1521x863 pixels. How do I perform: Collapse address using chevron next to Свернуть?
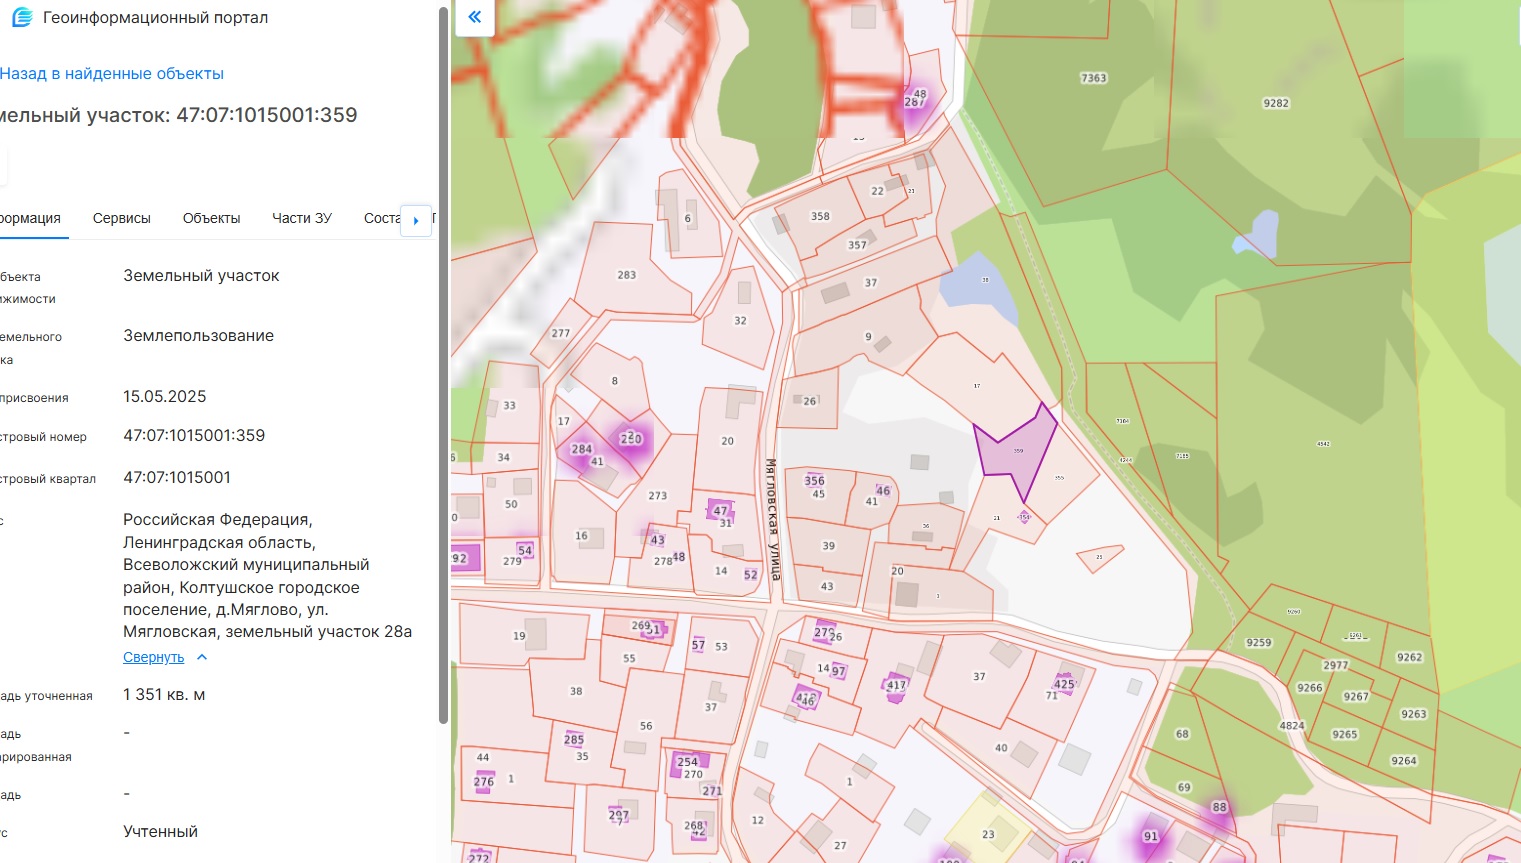click(202, 657)
